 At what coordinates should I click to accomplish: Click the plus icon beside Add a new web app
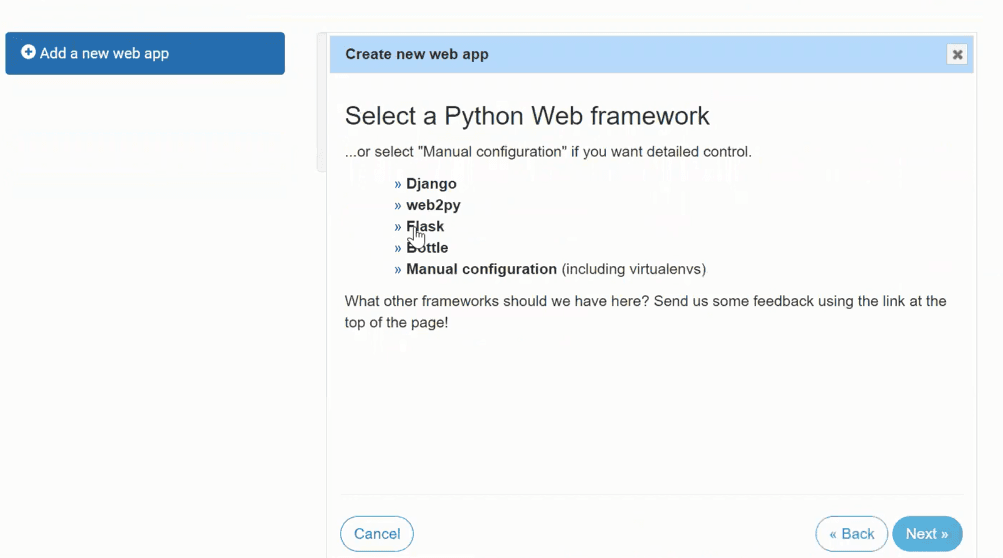click(28, 52)
